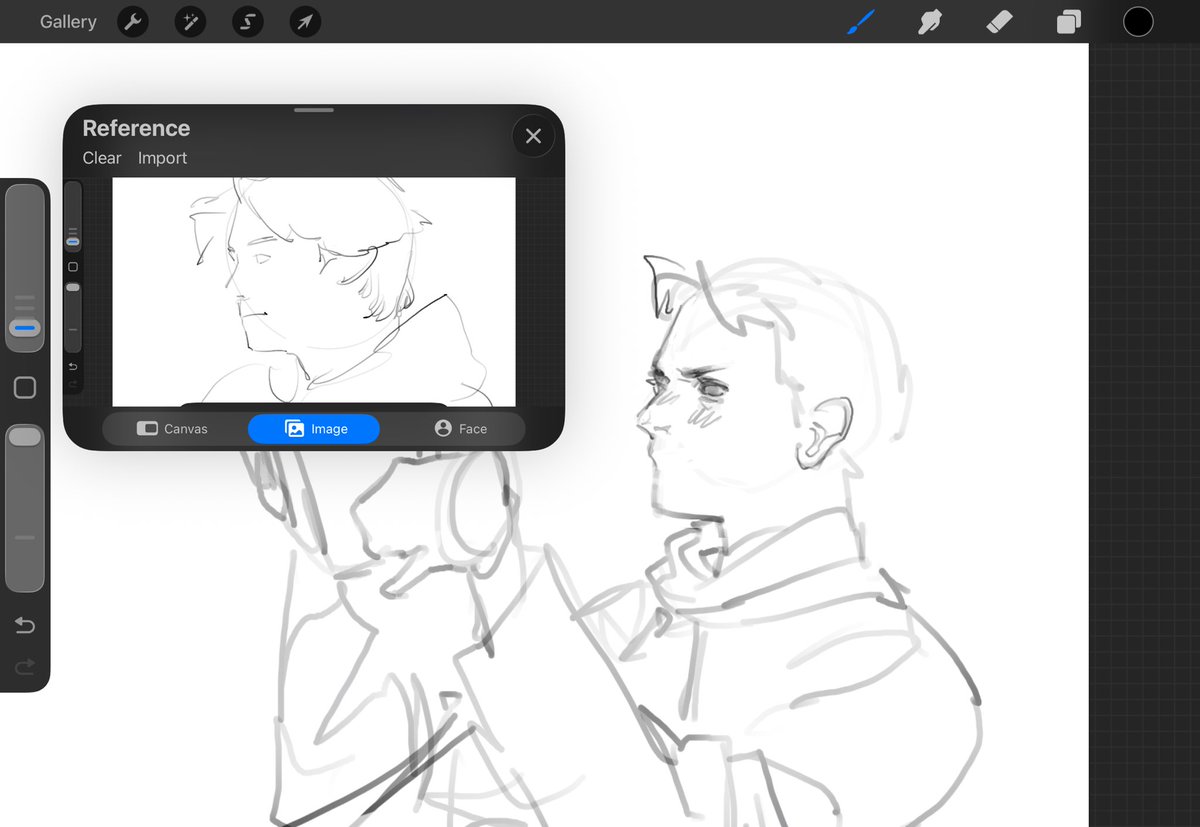Click the Reference panel grab handle
The height and width of the screenshot is (827, 1200).
314,110
